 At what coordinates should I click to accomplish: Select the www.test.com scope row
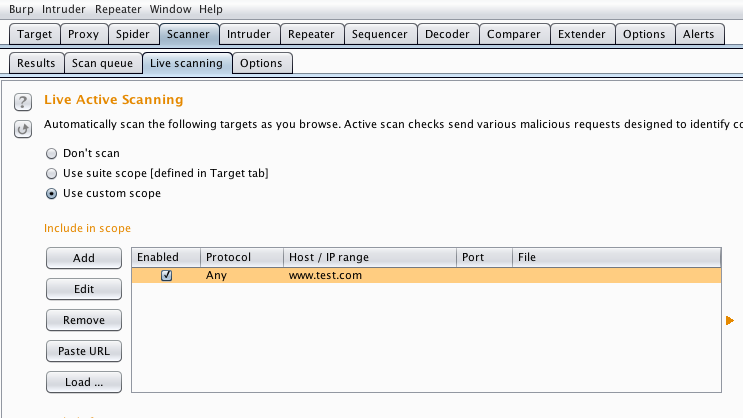[x=400, y=275]
